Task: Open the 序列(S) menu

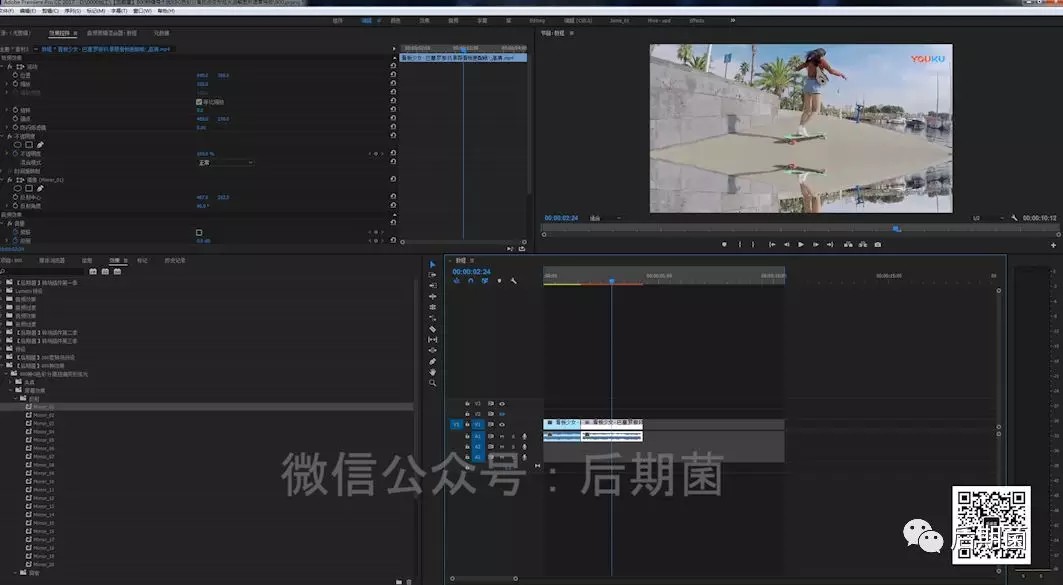Action: [73, 11]
